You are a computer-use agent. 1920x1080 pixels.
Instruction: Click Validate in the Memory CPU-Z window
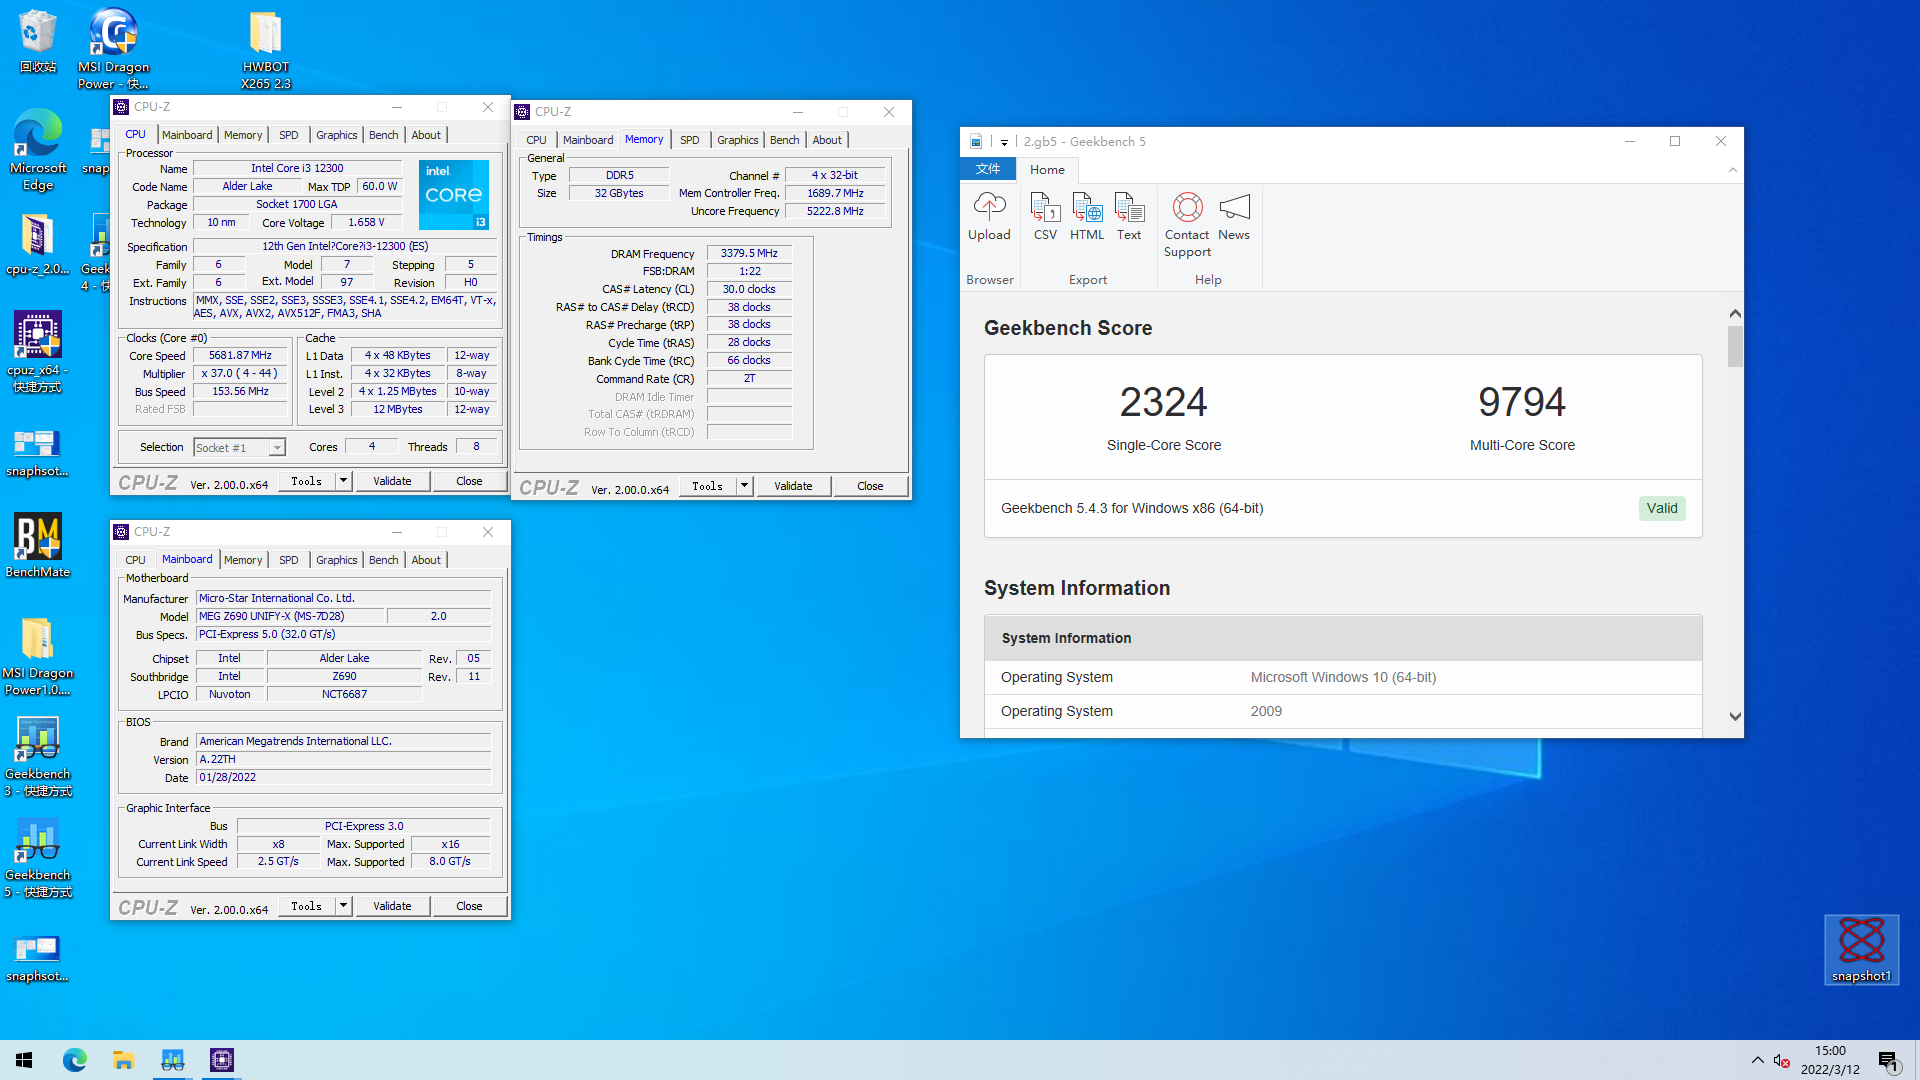793,486
